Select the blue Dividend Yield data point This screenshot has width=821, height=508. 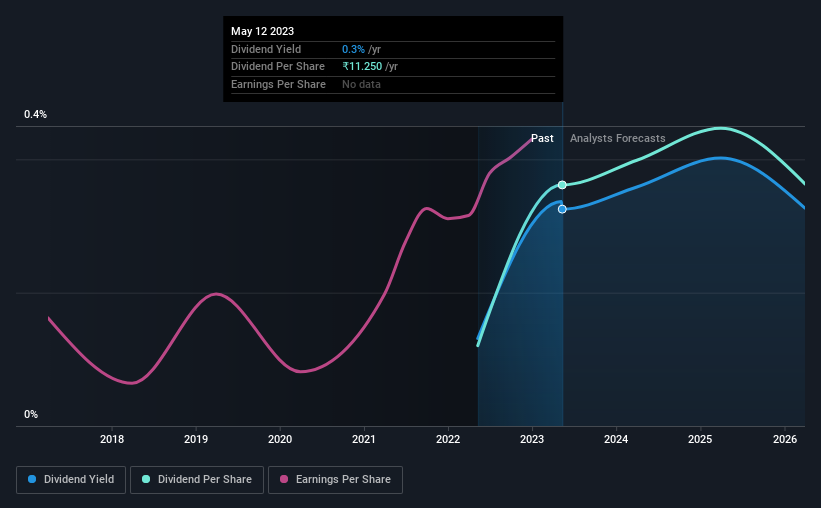pos(562,209)
